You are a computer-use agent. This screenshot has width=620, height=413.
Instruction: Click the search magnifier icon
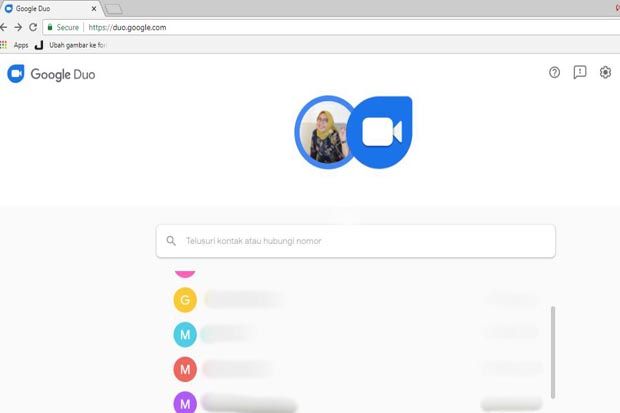(171, 241)
